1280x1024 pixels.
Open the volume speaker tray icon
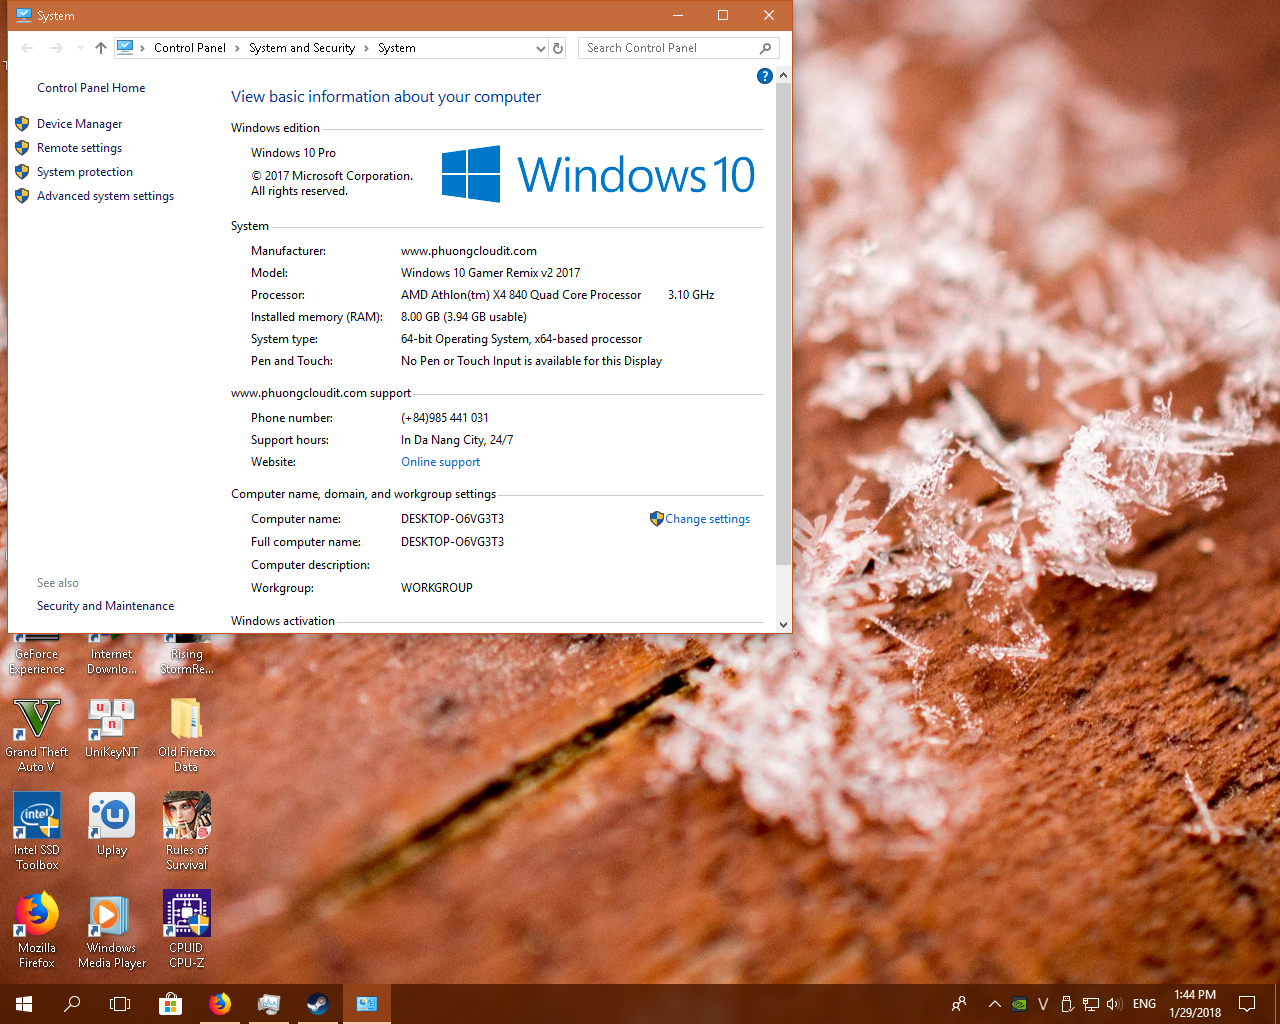coord(1114,1004)
